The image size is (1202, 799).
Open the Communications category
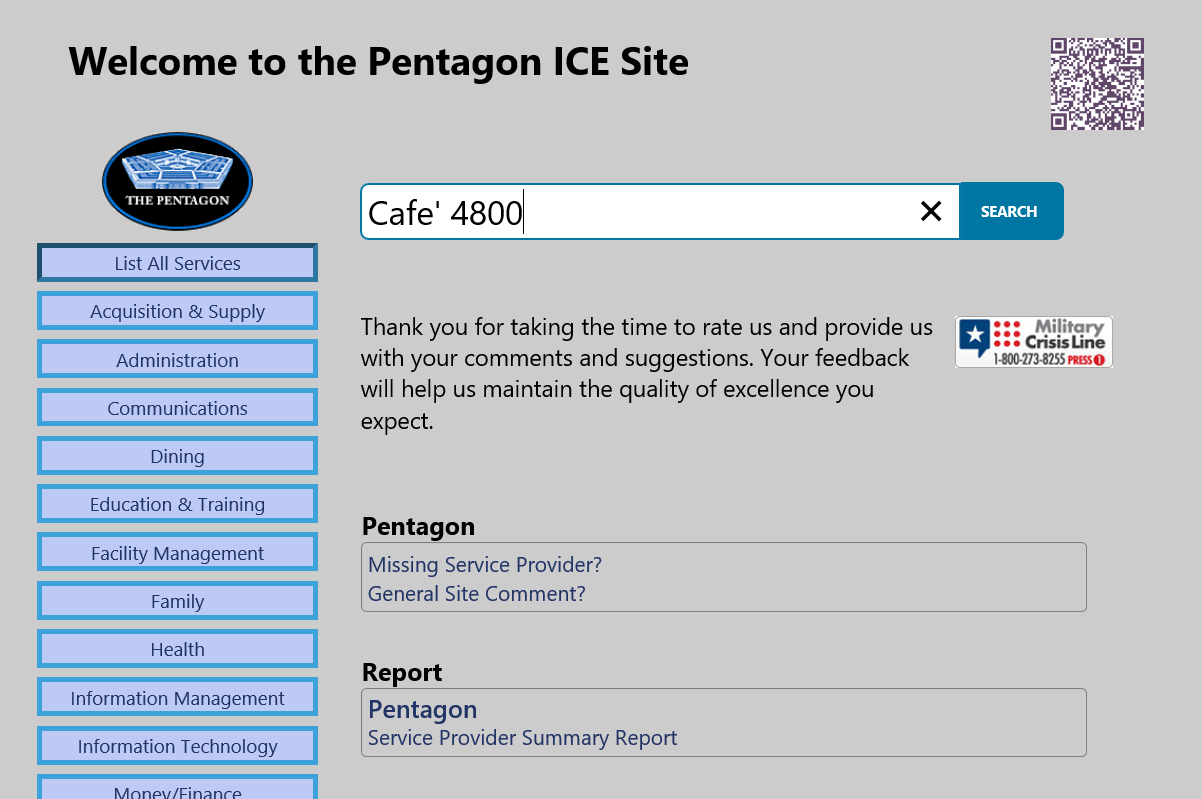(x=177, y=408)
